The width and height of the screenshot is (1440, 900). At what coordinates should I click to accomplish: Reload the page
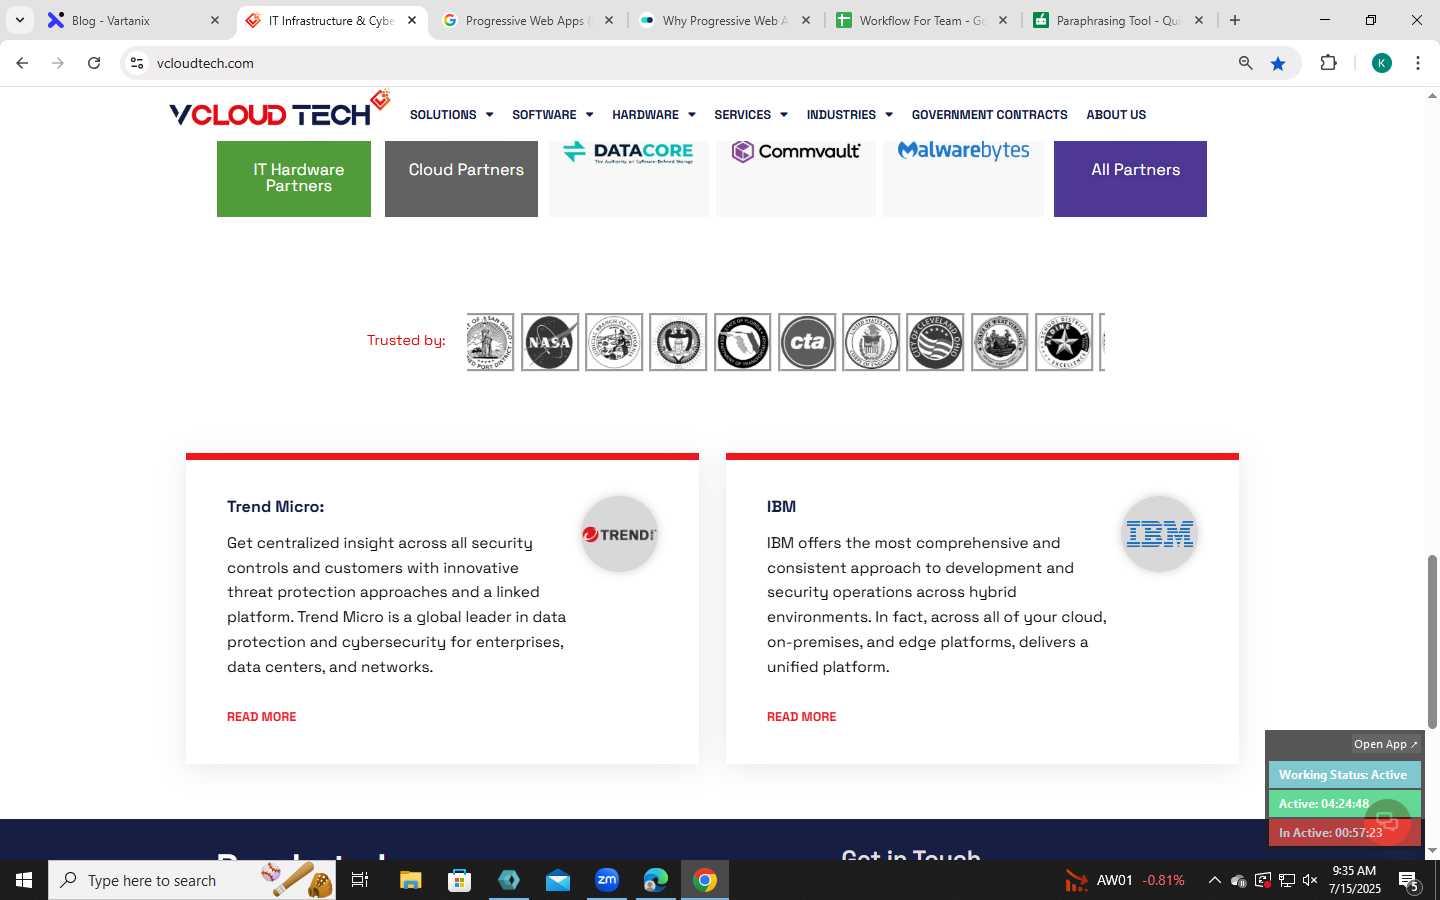click(94, 63)
